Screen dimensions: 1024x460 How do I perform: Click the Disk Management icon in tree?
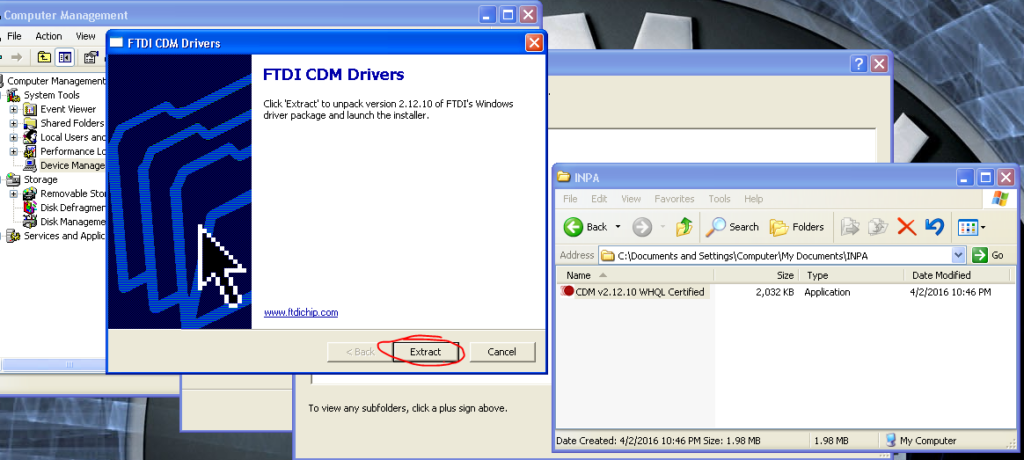coord(30,222)
